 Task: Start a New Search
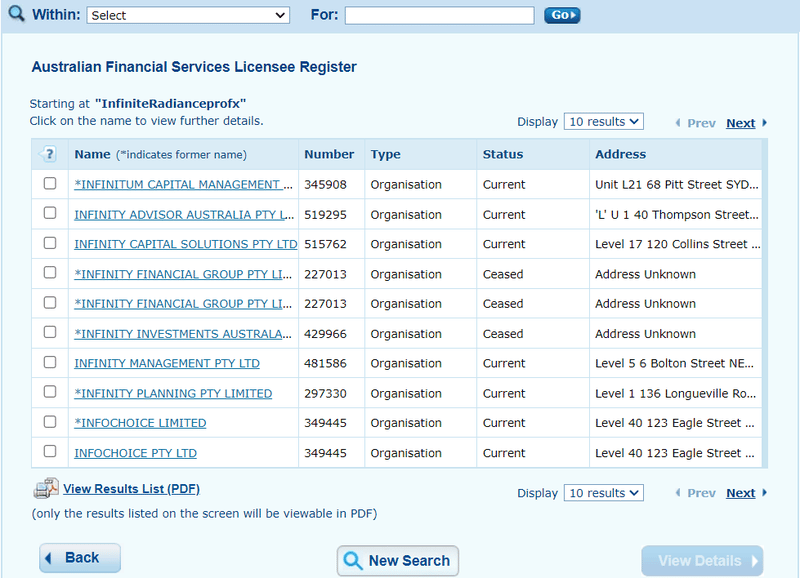(398, 561)
